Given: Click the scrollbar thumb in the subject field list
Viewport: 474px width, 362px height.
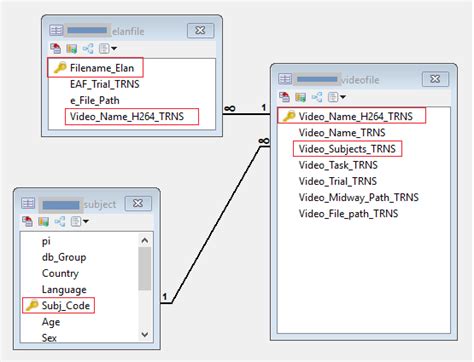Looking at the screenshot, I should point(145,269).
